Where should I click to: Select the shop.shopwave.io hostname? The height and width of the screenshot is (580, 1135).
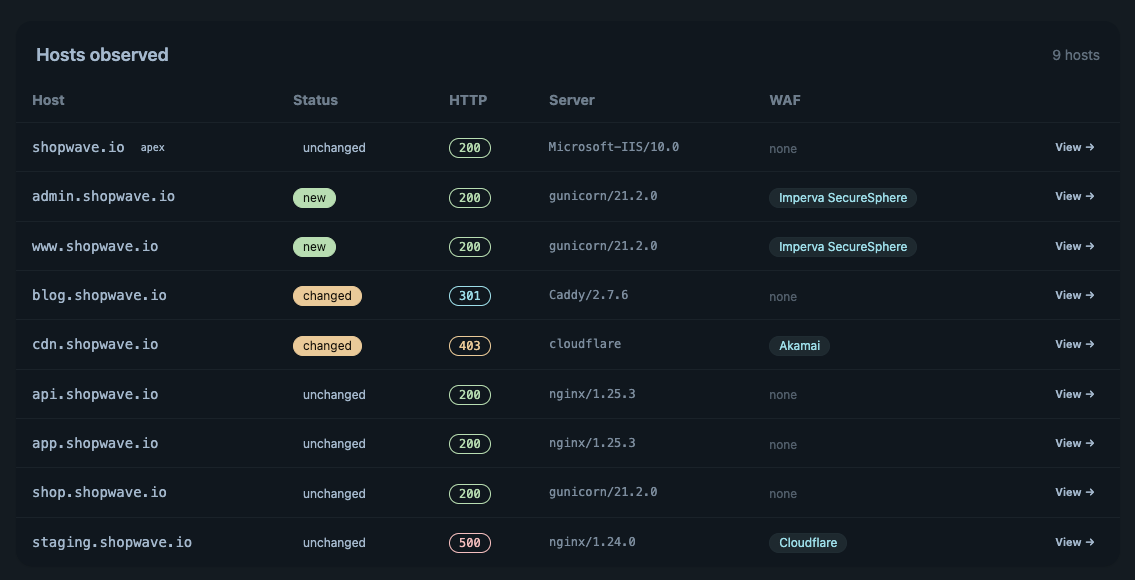click(99, 492)
